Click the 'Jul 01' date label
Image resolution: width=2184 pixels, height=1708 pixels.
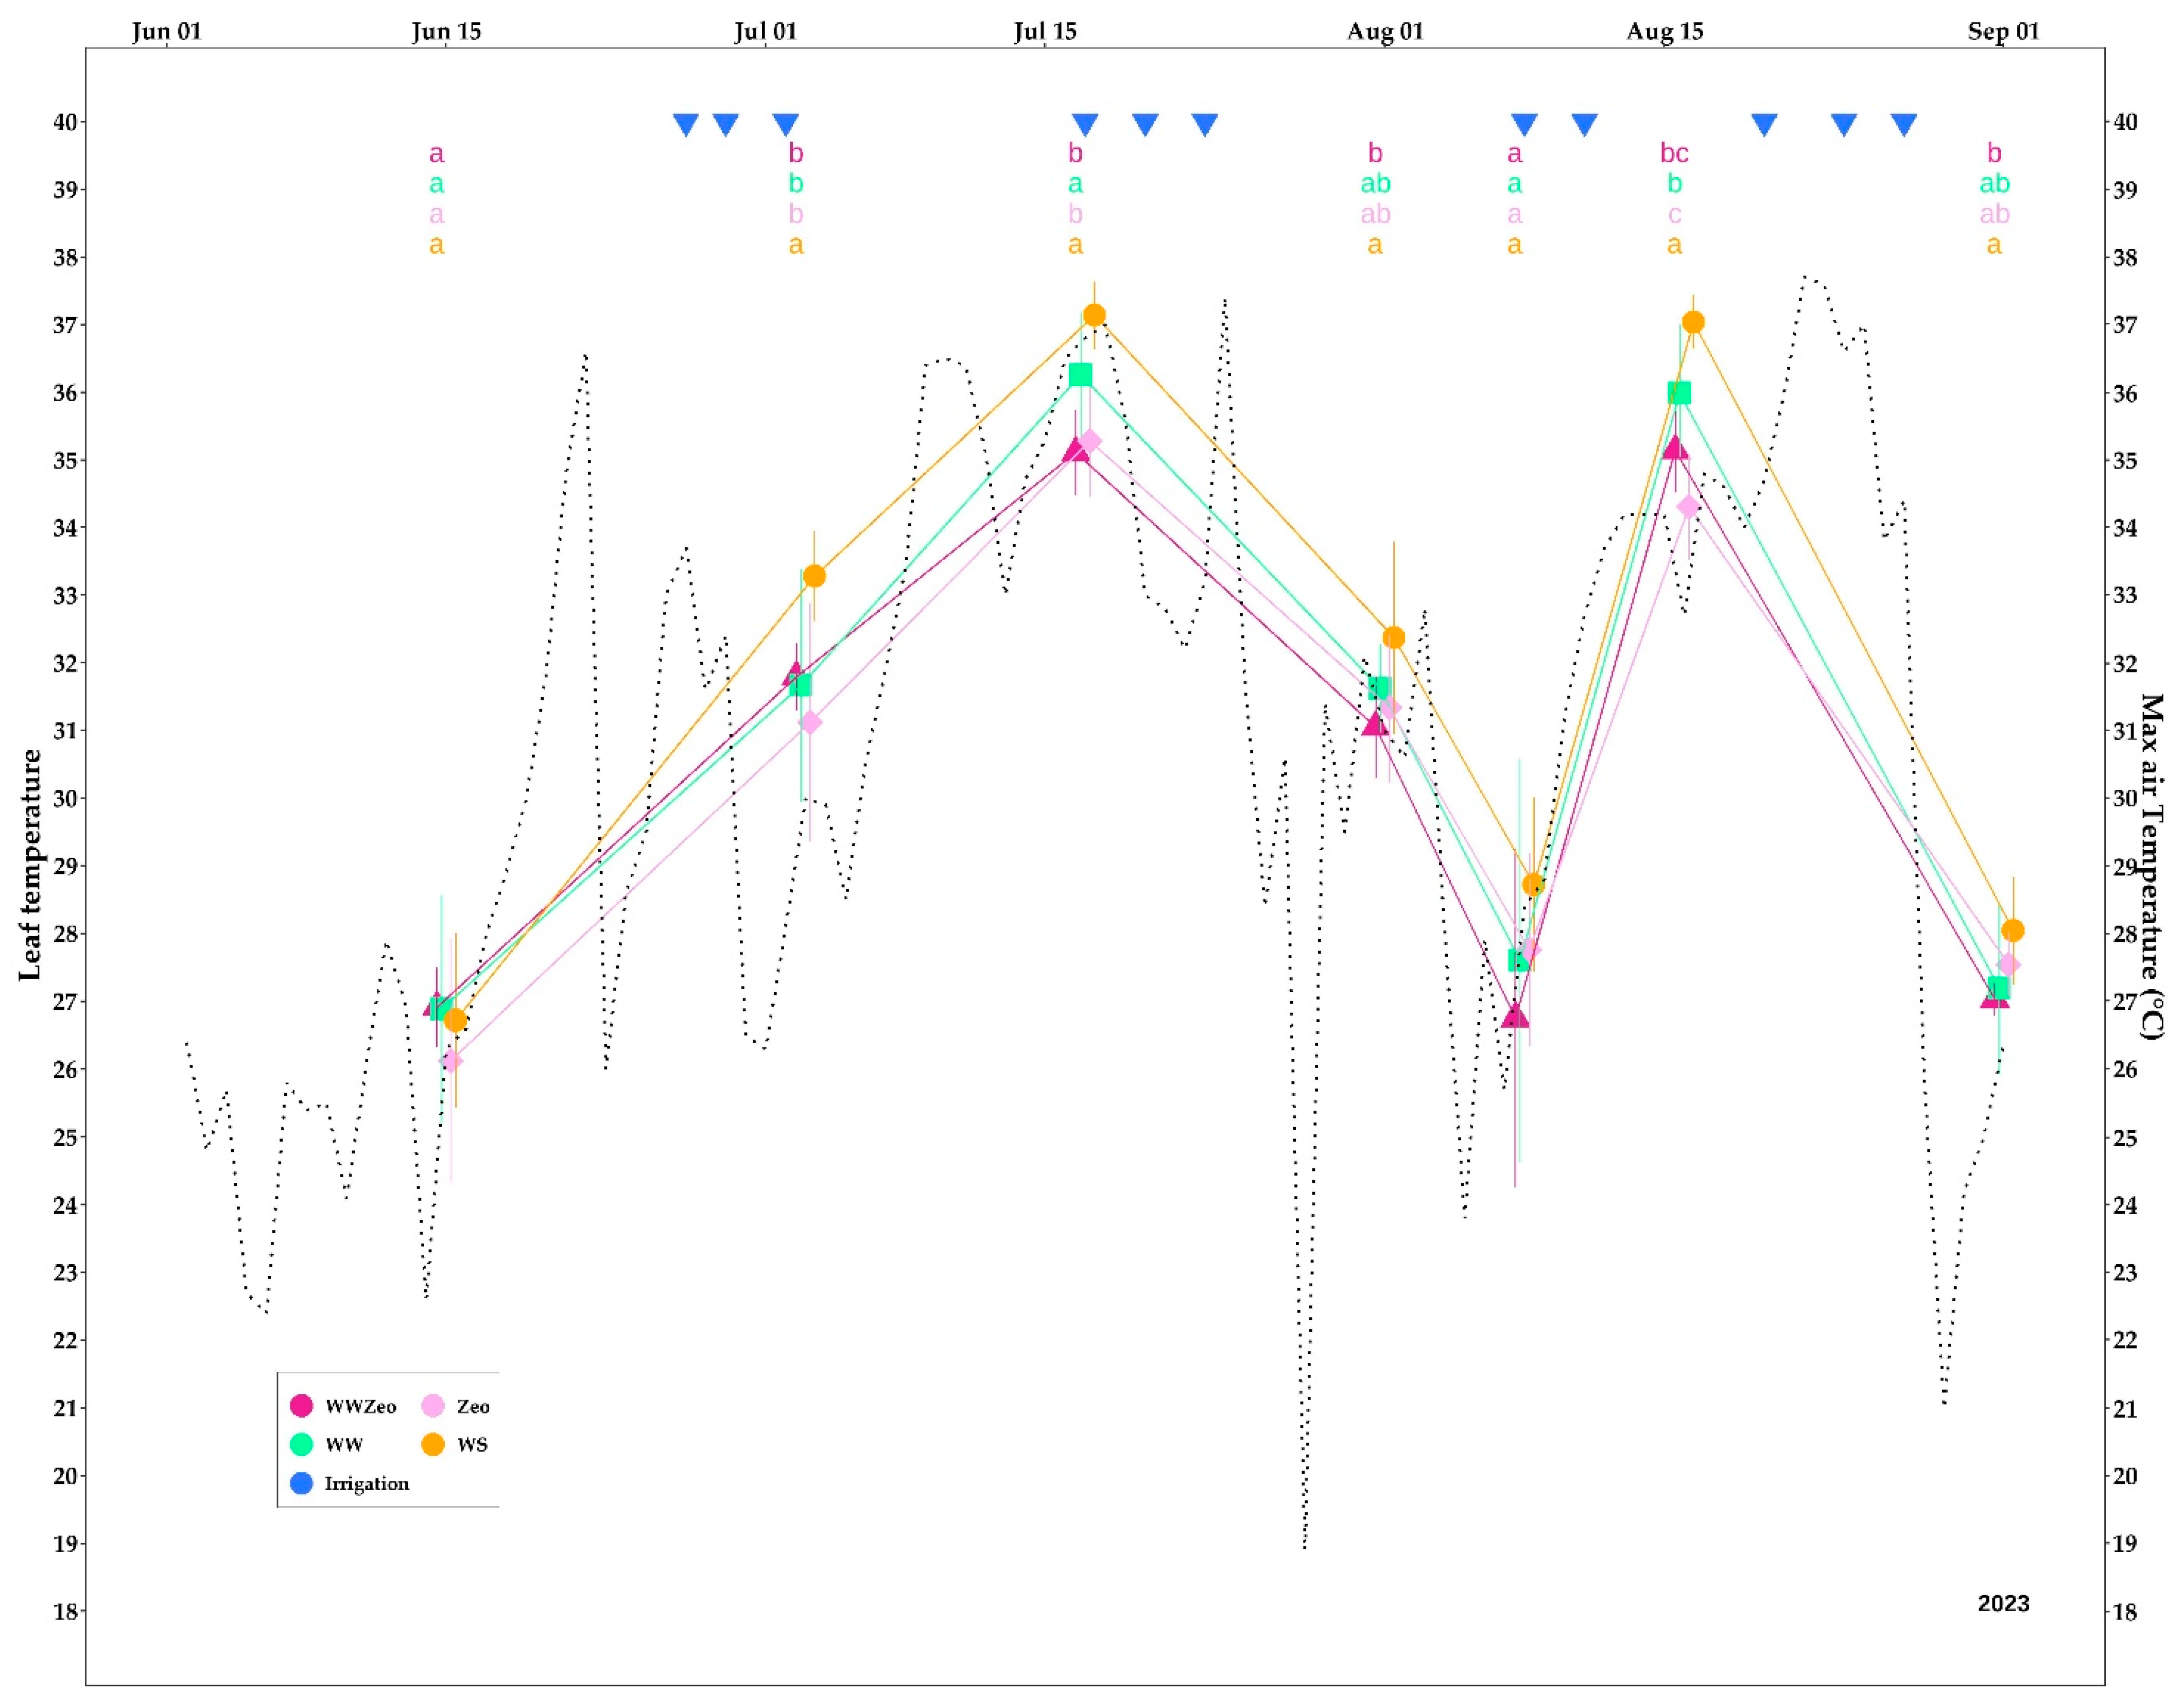pos(765,31)
